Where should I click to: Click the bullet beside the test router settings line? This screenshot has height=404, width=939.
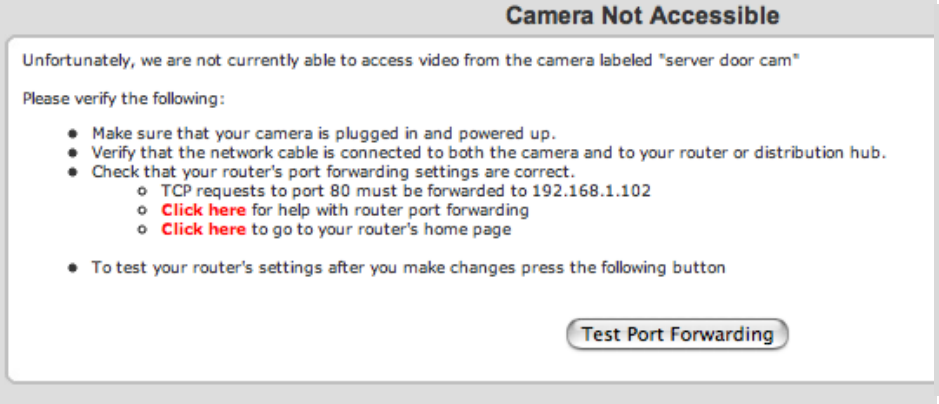pos(72,269)
